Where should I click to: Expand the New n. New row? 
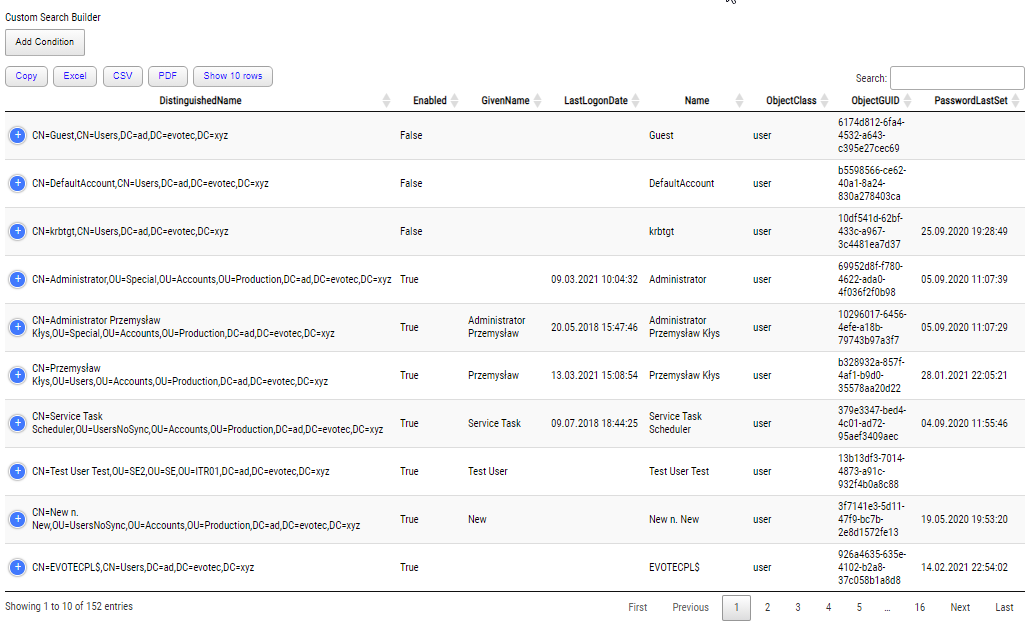[x=17, y=519]
